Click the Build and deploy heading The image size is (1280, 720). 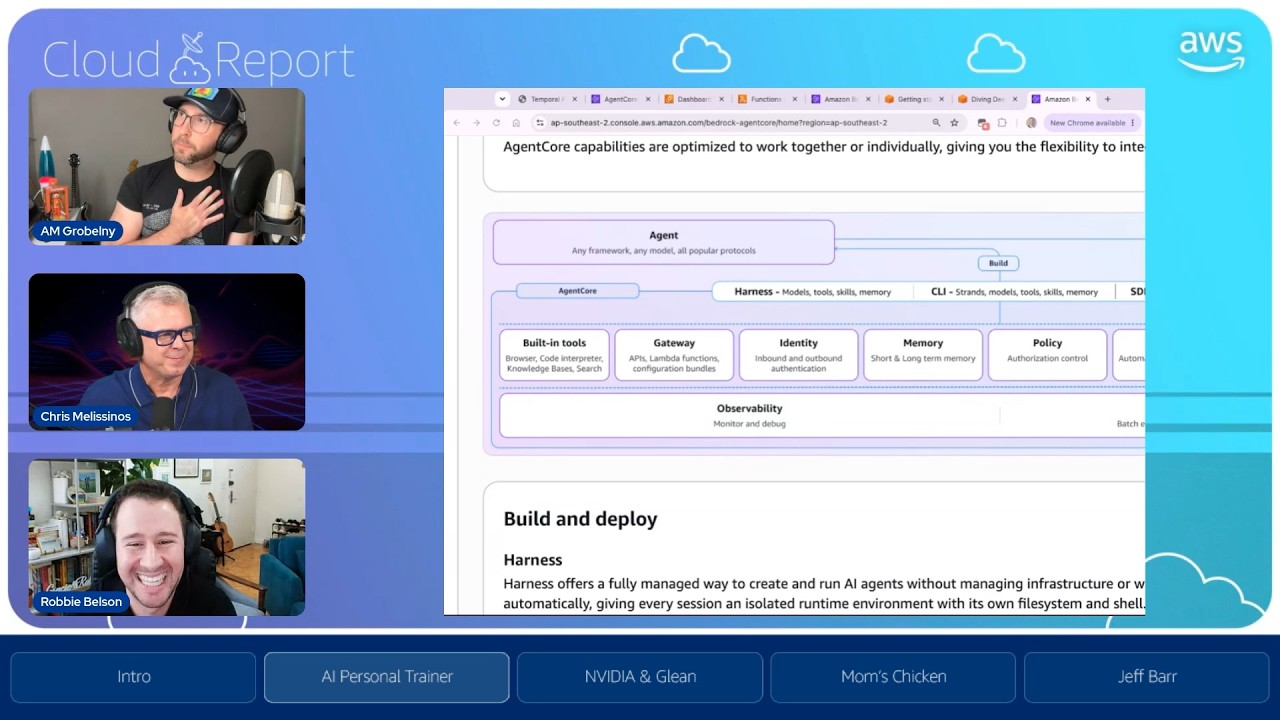[580, 519]
